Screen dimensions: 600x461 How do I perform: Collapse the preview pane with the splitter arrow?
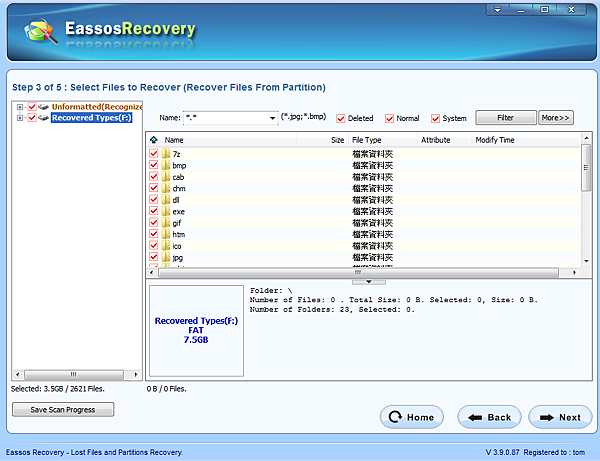pos(368,282)
